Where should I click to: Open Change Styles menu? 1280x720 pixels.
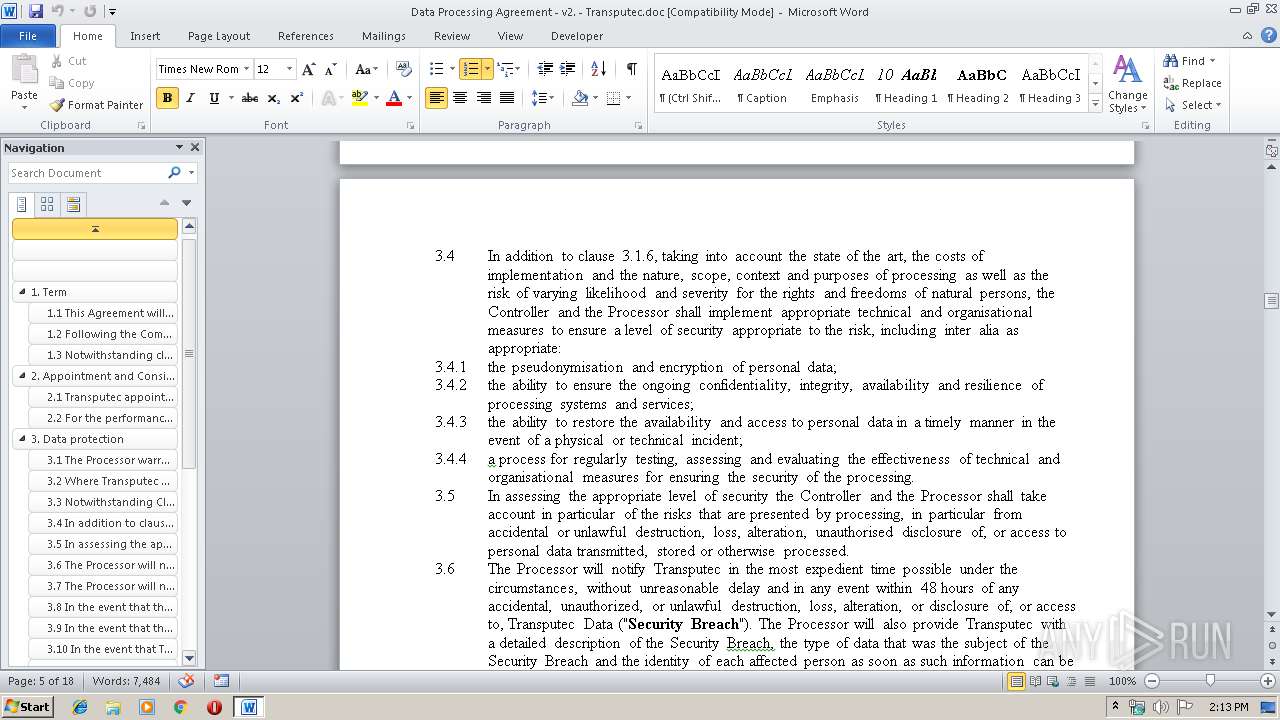point(1127,84)
